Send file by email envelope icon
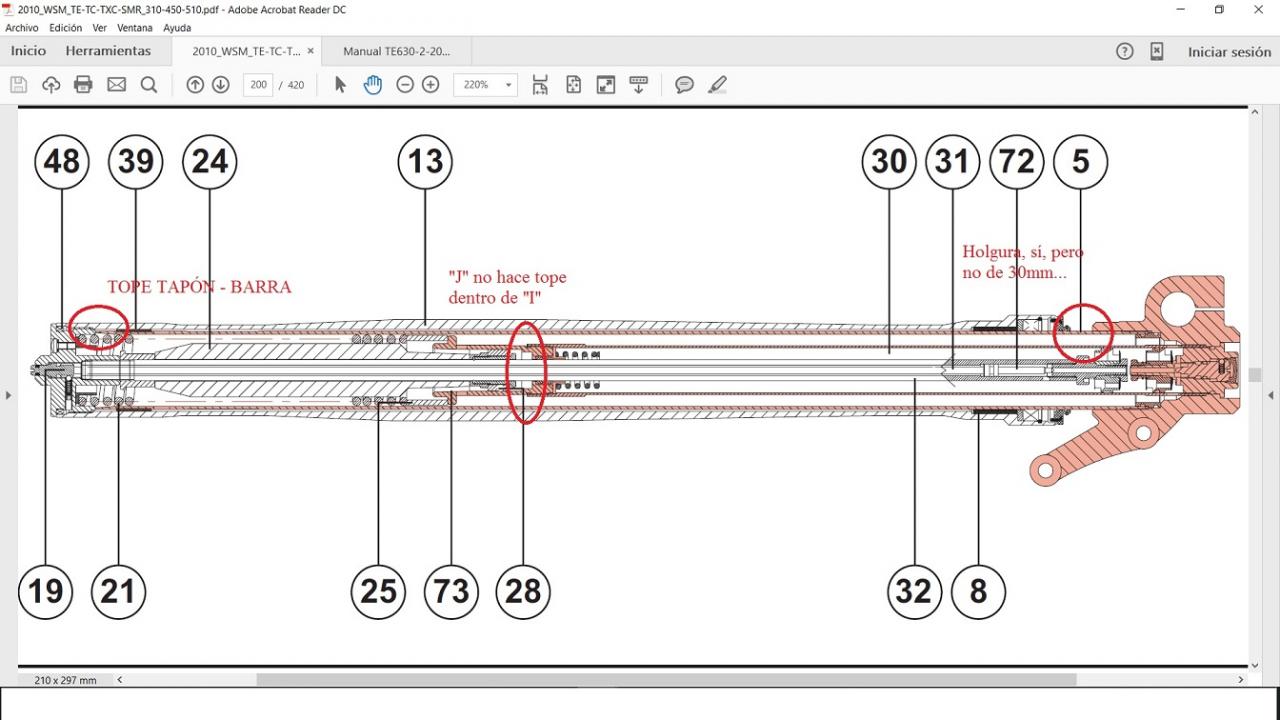 click(x=116, y=85)
